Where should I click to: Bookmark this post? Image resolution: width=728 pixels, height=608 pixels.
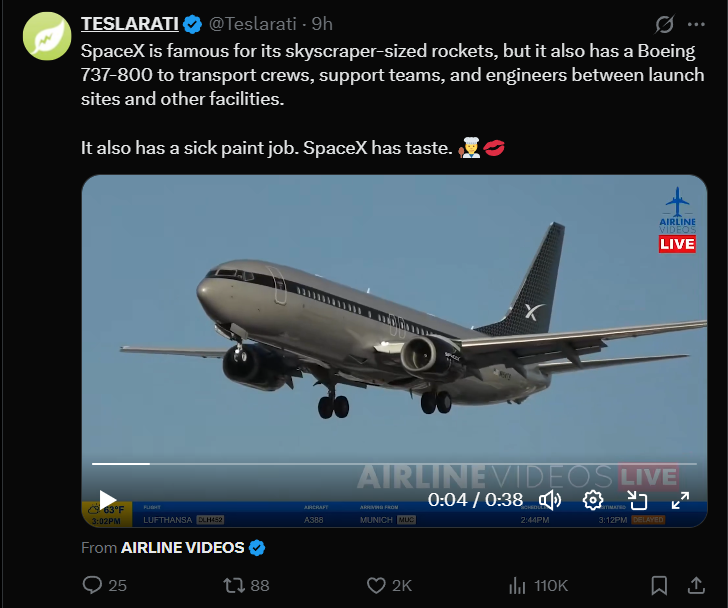point(659,585)
